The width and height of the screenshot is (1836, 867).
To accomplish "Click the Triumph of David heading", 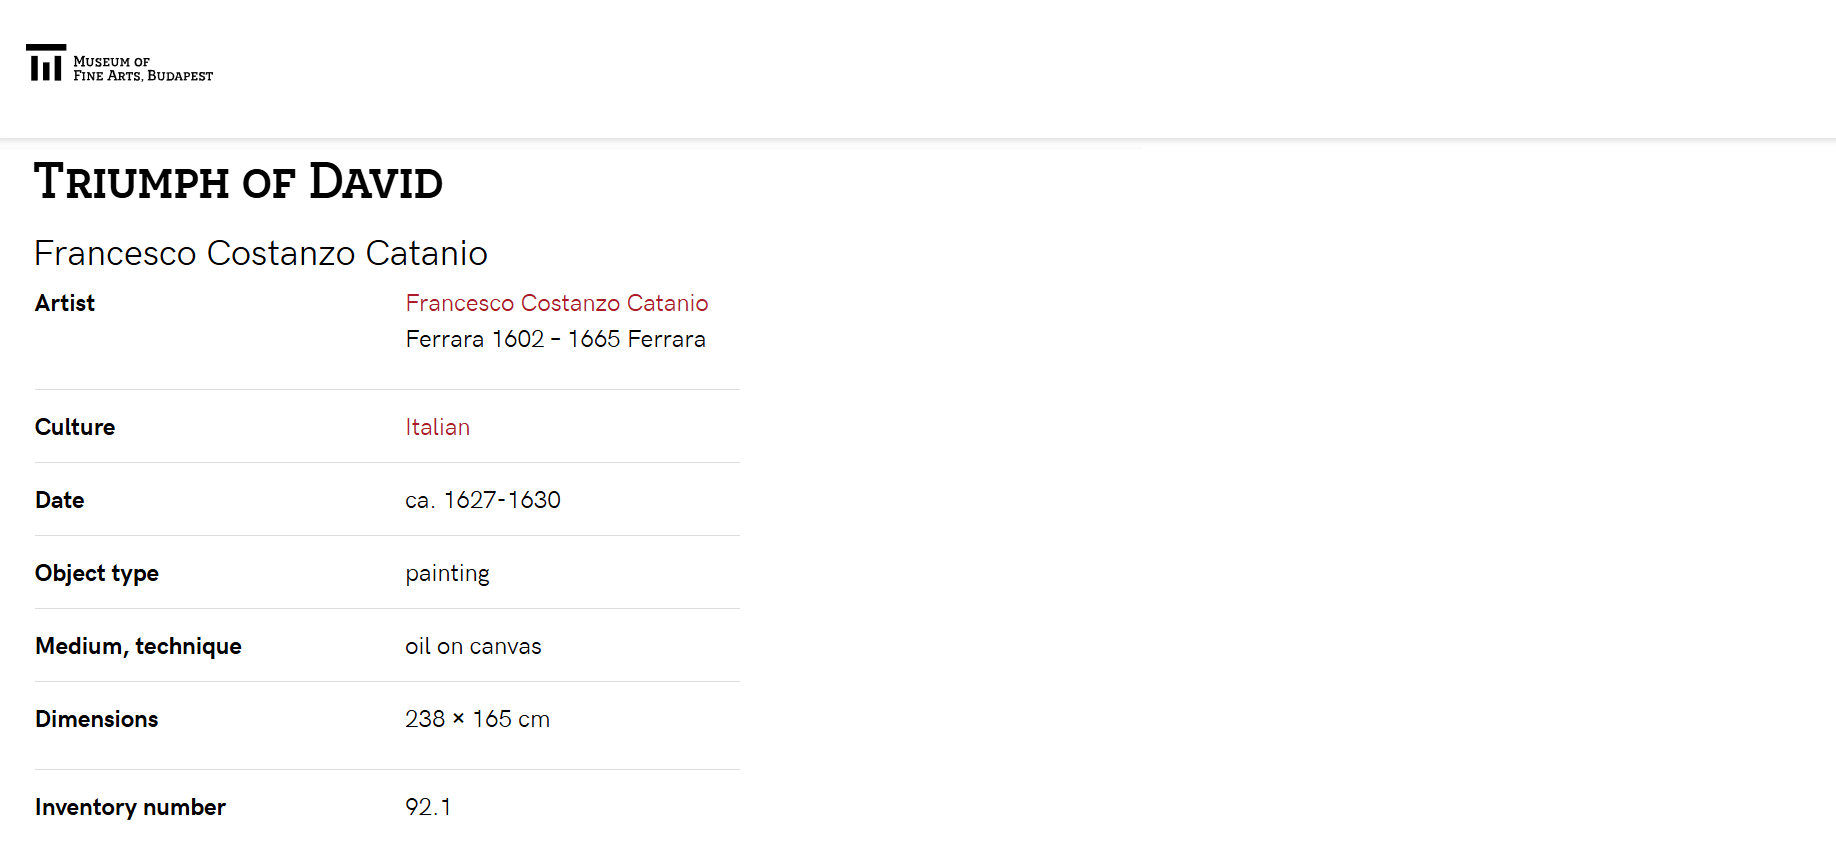I will point(238,182).
